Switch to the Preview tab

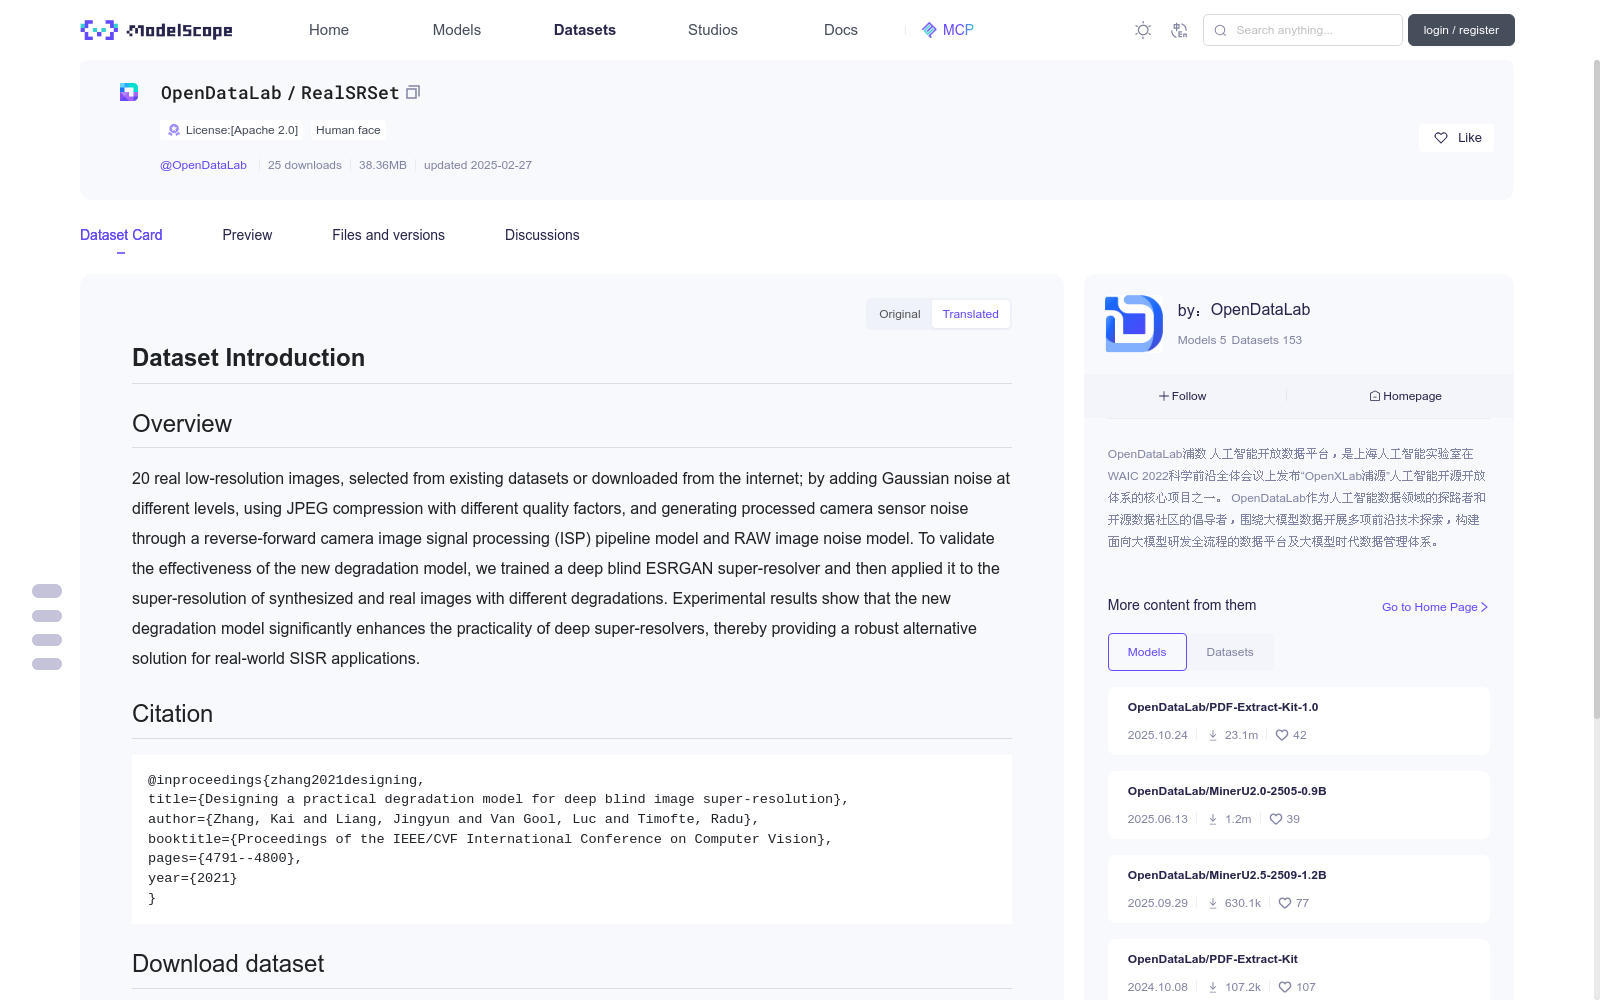[247, 235]
